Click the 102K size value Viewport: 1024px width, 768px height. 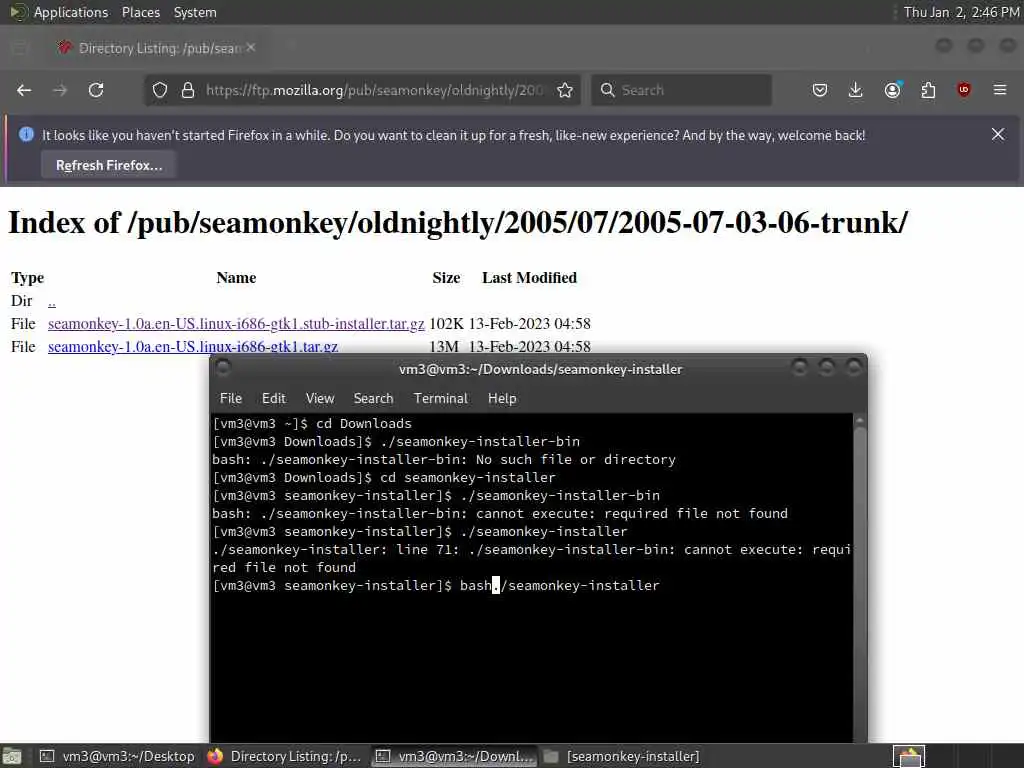pos(446,324)
